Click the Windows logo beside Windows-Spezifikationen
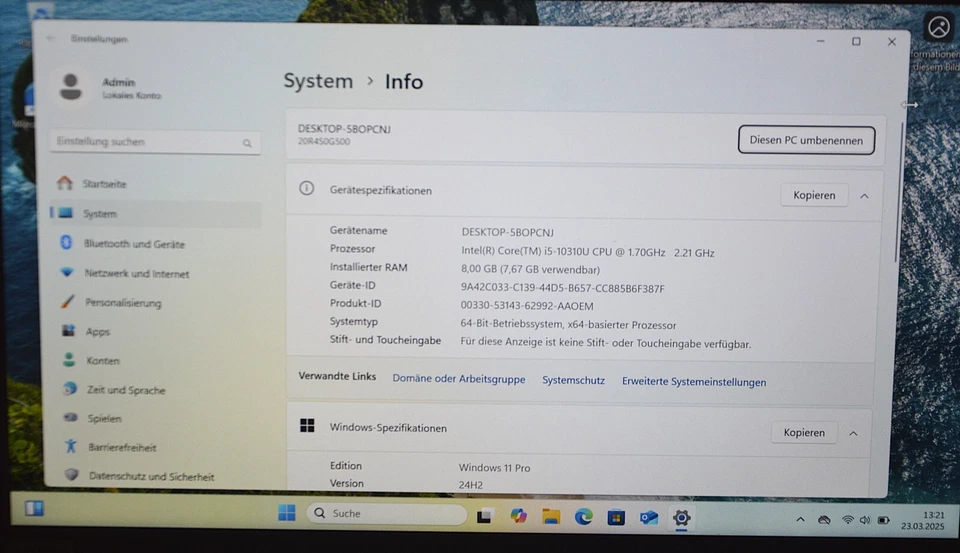This screenshot has width=960, height=553. 307,426
